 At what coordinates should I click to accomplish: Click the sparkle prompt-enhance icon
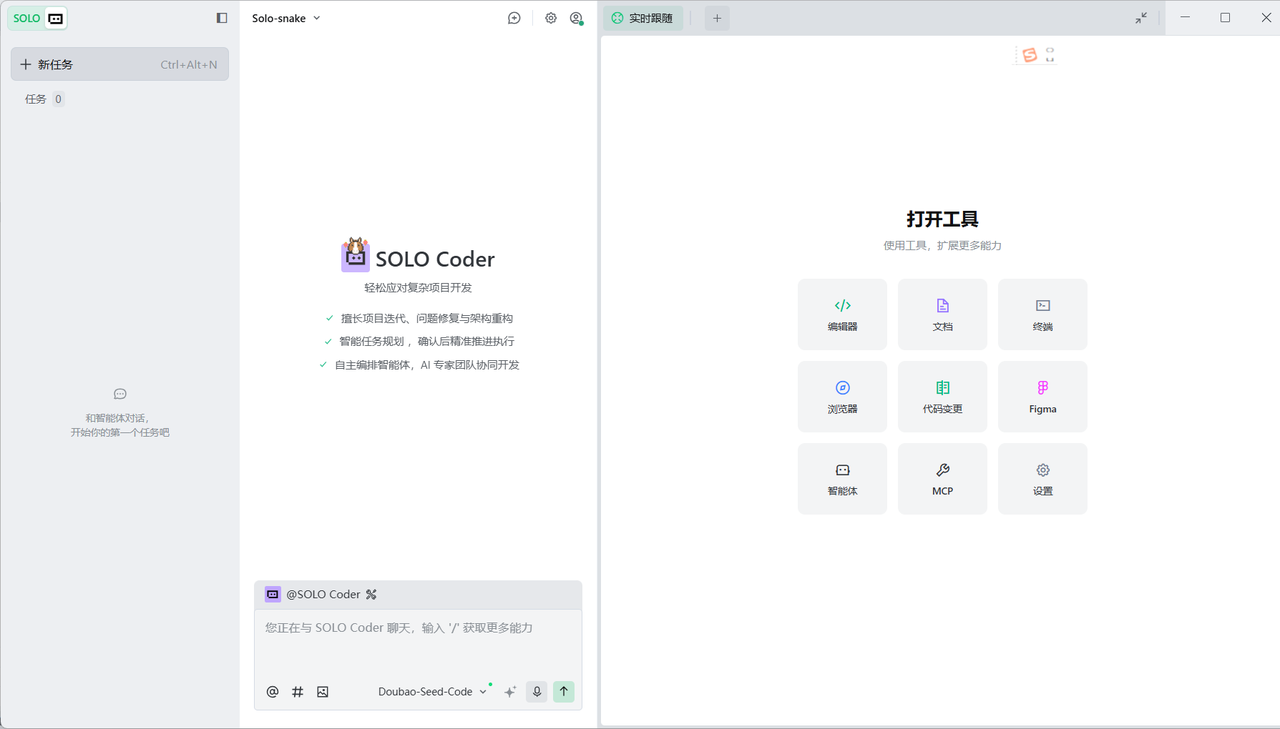(x=510, y=691)
